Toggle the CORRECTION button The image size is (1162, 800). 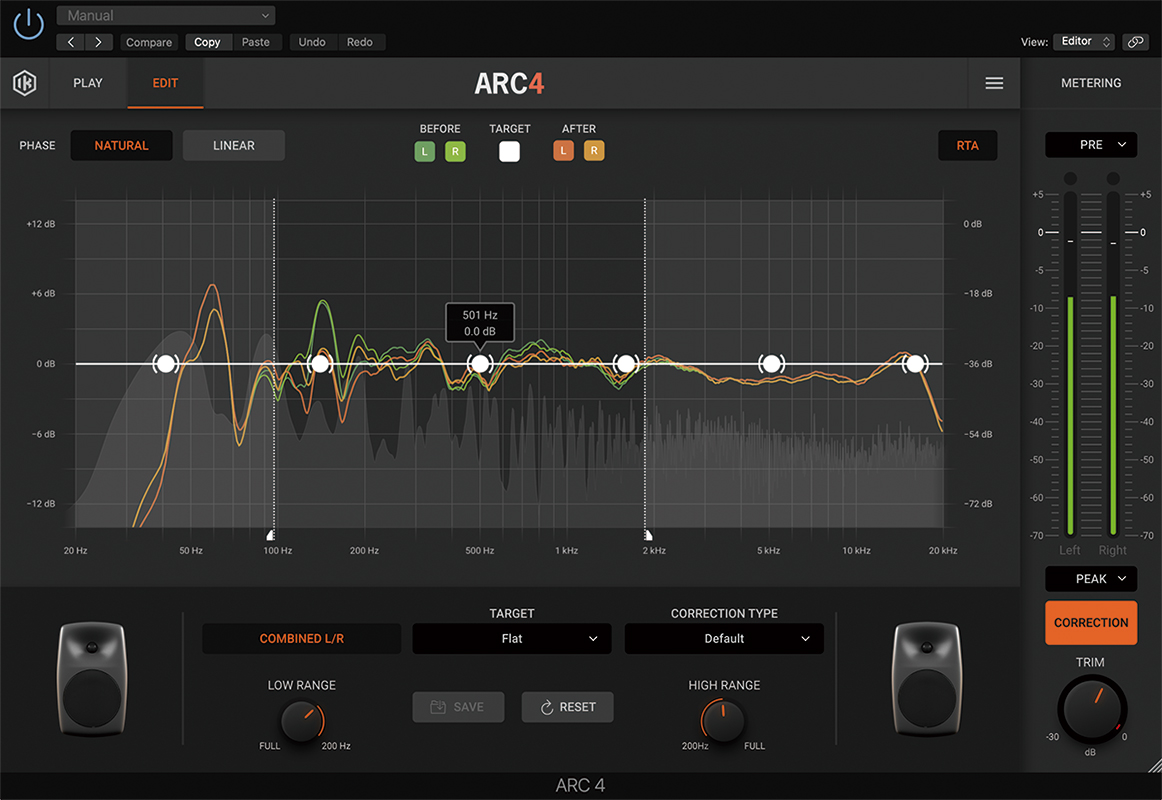point(1091,623)
